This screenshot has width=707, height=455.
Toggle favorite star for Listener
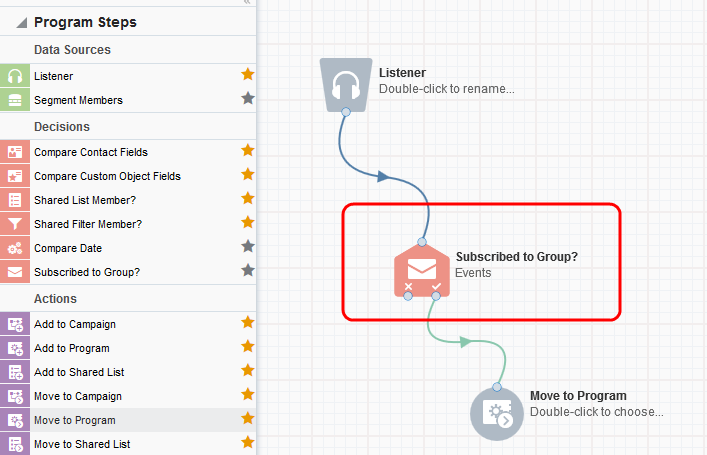click(x=248, y=74)
